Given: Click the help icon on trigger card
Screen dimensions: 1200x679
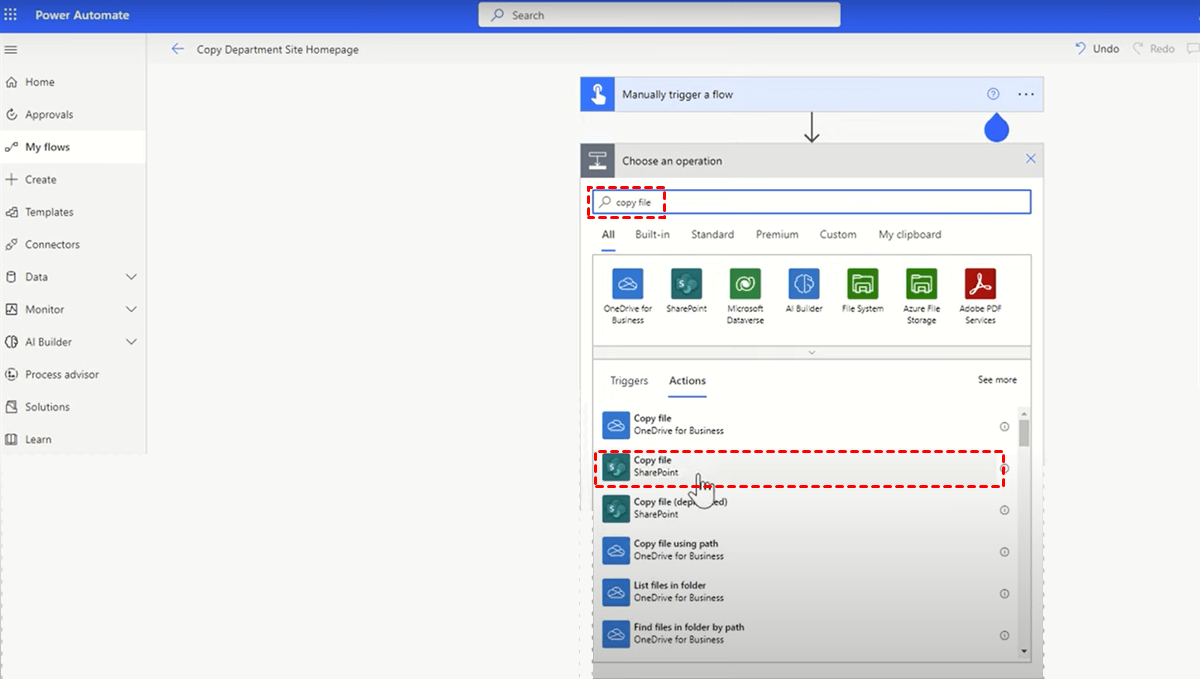Looking at the screenshot, I should pyautogui.click(x=993, y=94).
